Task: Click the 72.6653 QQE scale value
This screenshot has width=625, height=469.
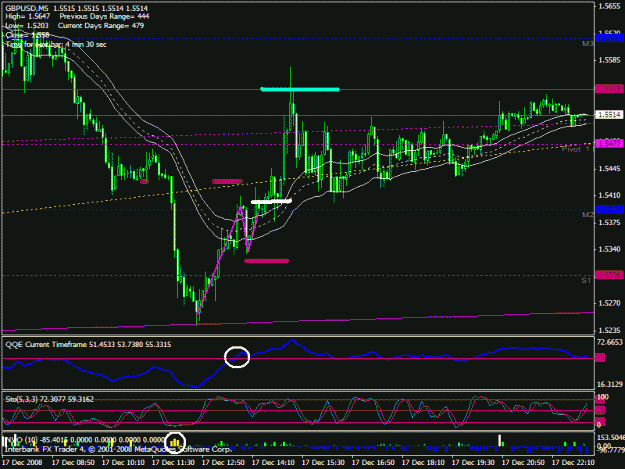Action: pos(610,342)
